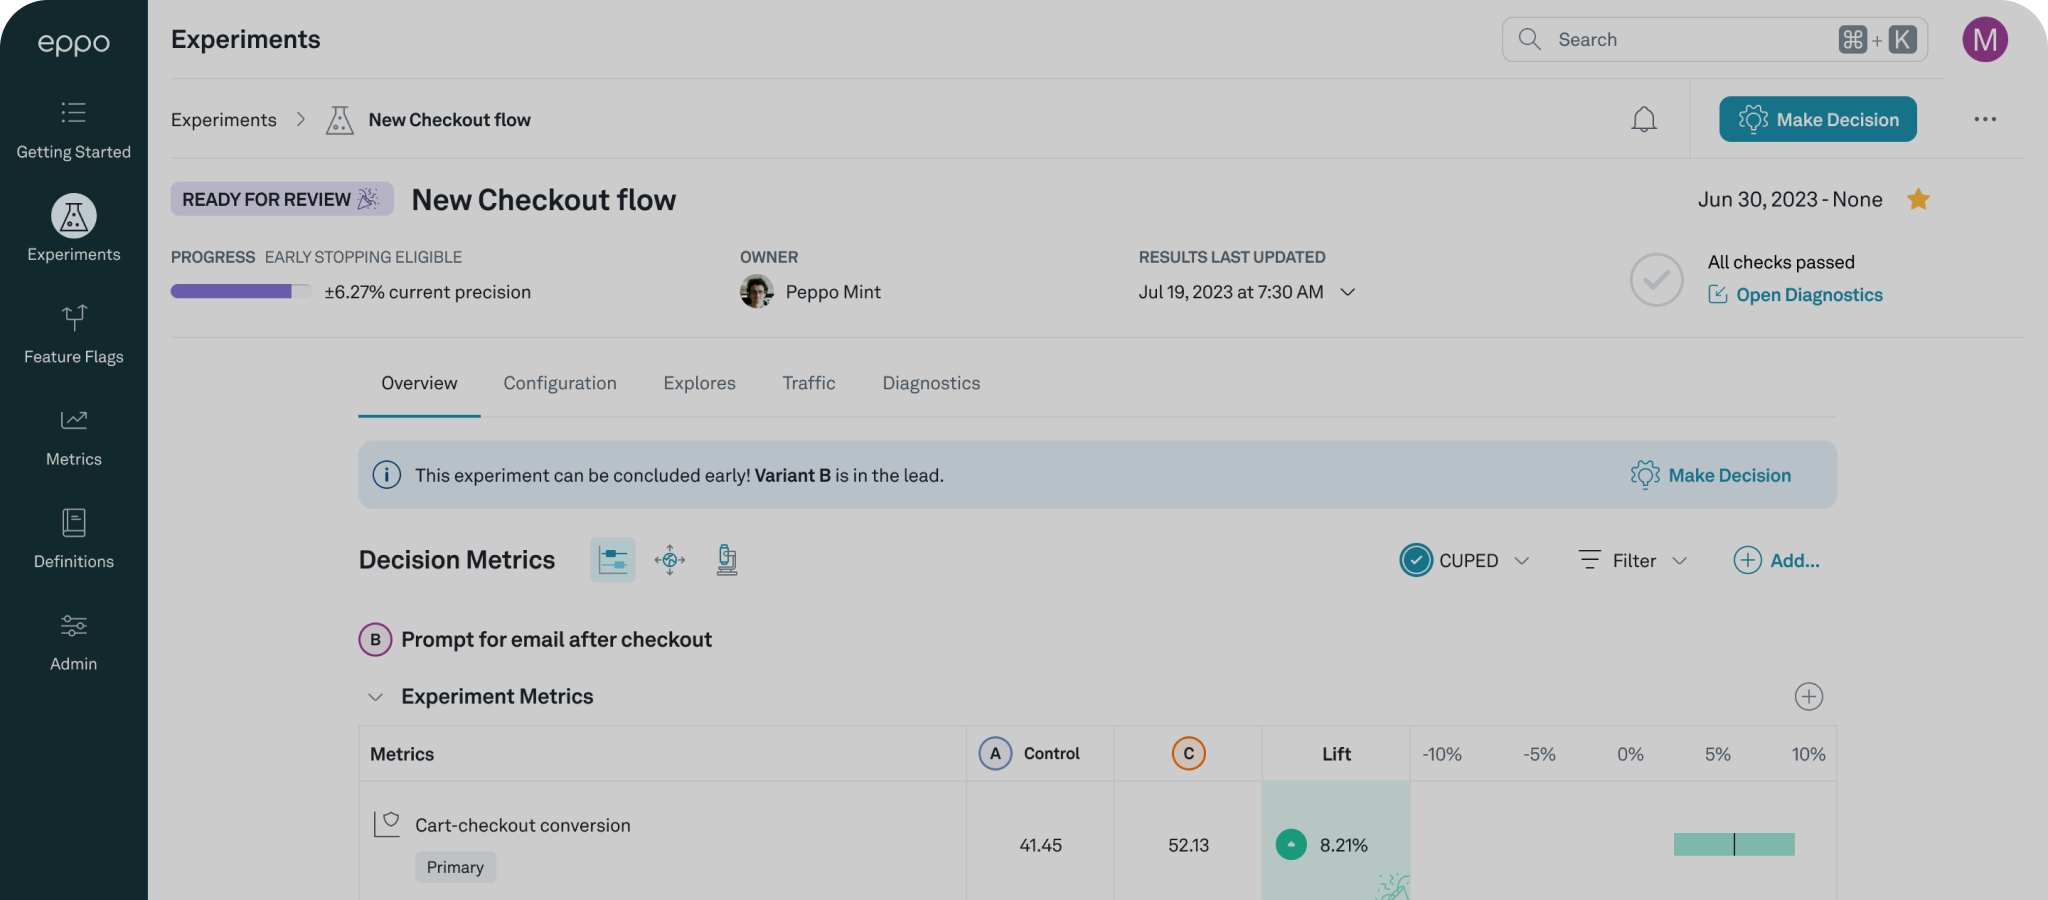Collapse the Experiment Metrics section

tap(376, 697)
